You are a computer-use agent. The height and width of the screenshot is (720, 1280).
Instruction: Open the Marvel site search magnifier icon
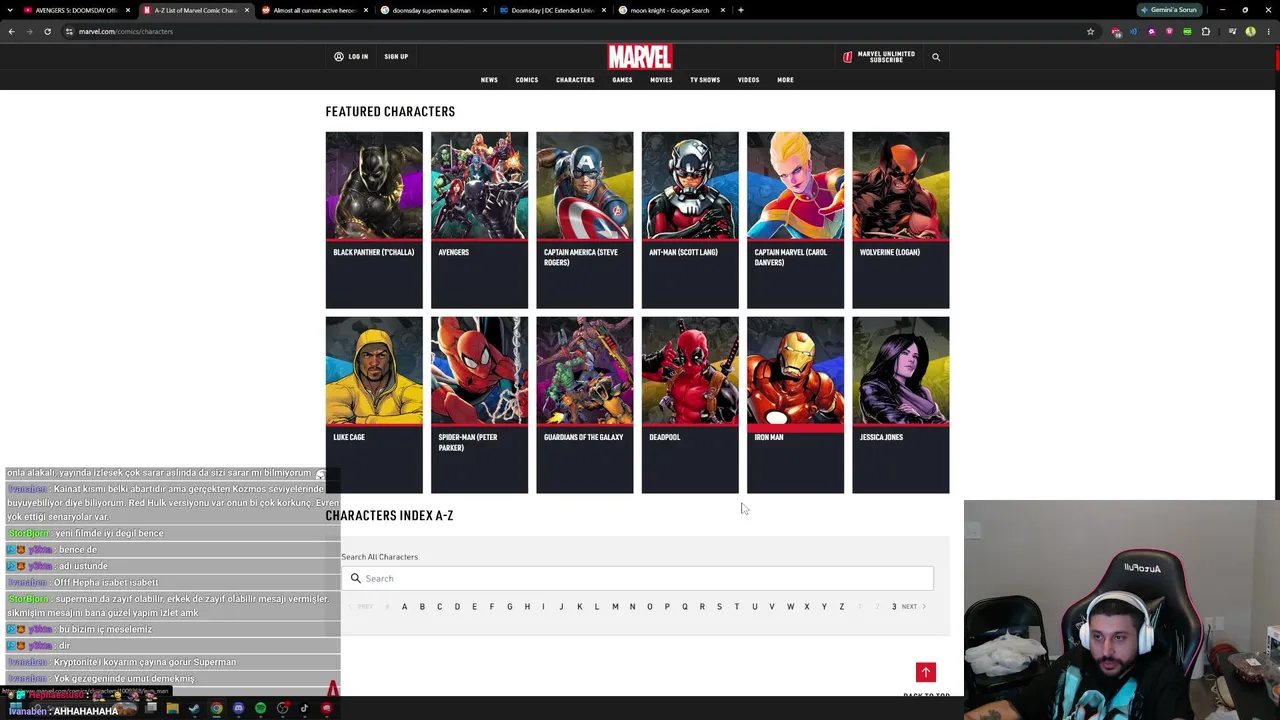click(936, 57)
